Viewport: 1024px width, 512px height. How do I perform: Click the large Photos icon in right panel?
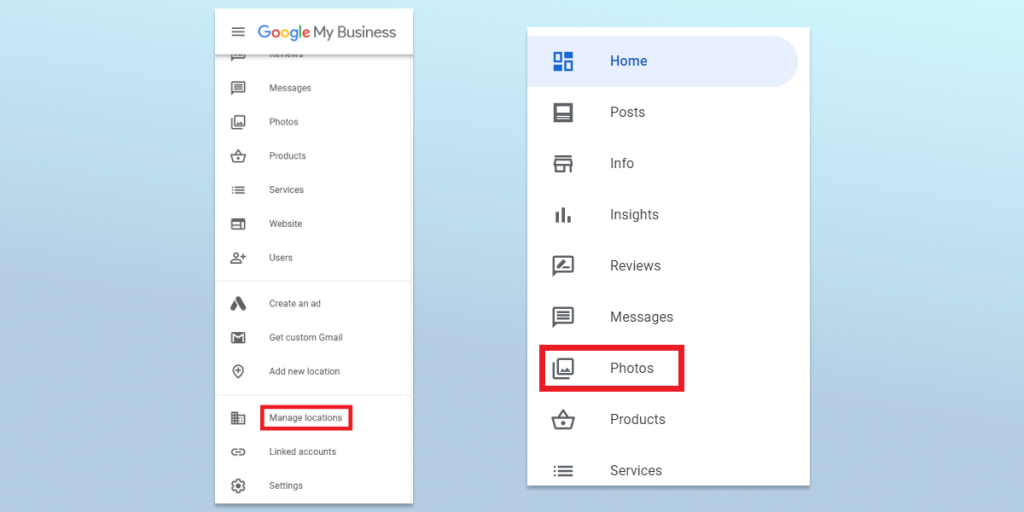(x=563, y=369)
